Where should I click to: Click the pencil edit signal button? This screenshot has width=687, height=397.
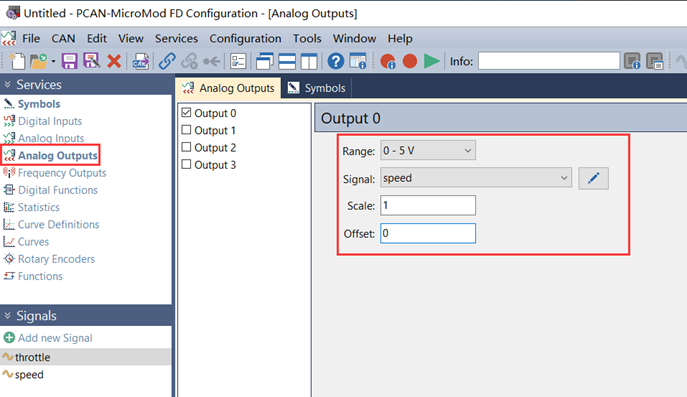(593, 178)
